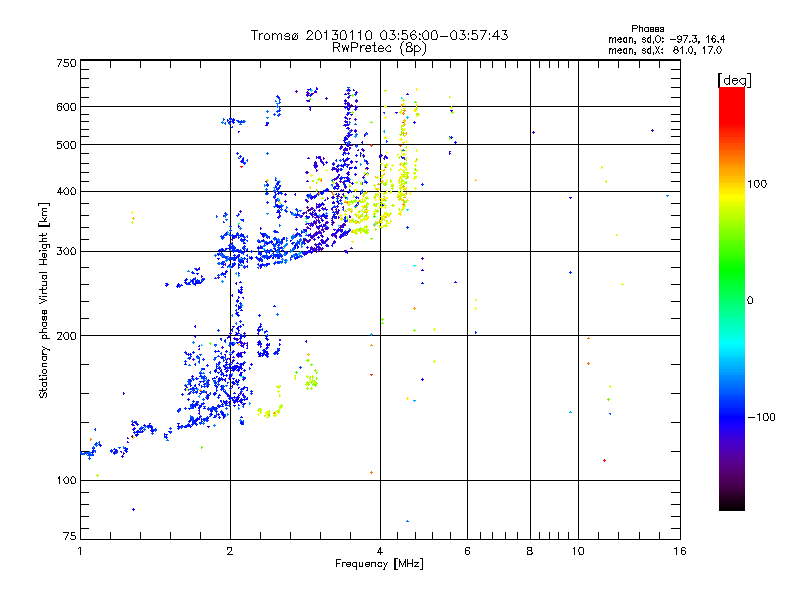Viewport: 800px width, 600px height.
Task: Click the 'Phases' header text
Action: click(x=647, y=29)
